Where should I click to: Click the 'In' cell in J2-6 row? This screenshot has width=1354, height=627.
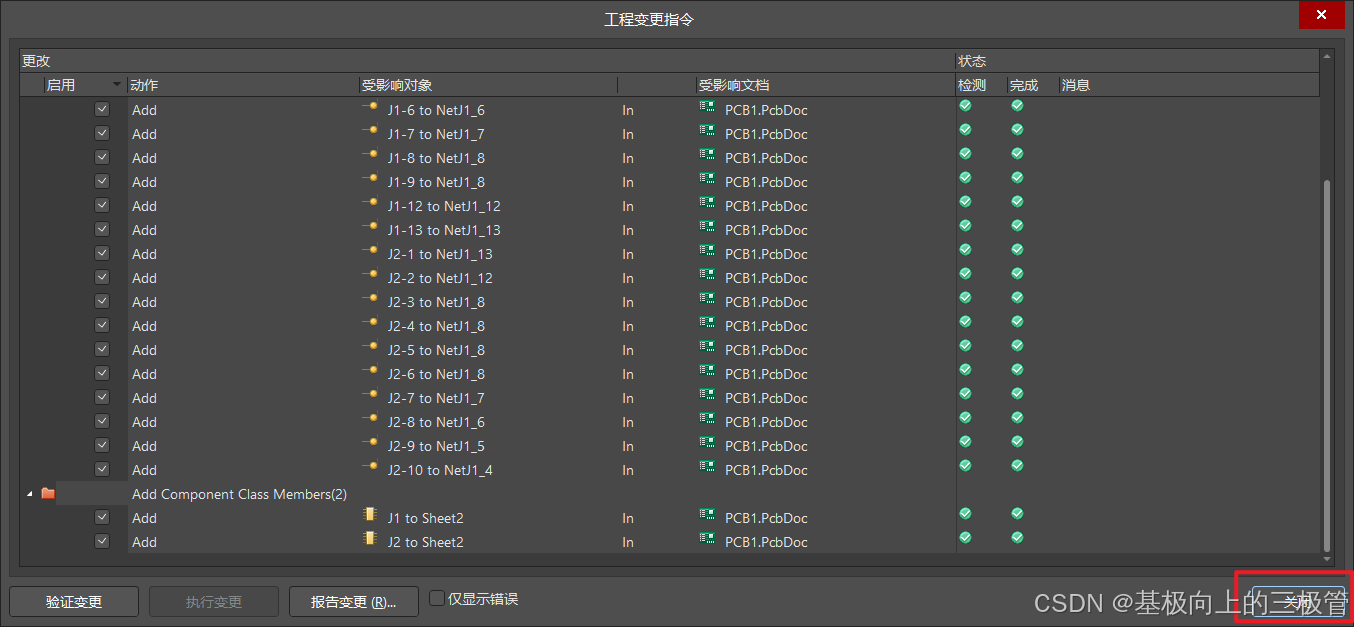628,374
